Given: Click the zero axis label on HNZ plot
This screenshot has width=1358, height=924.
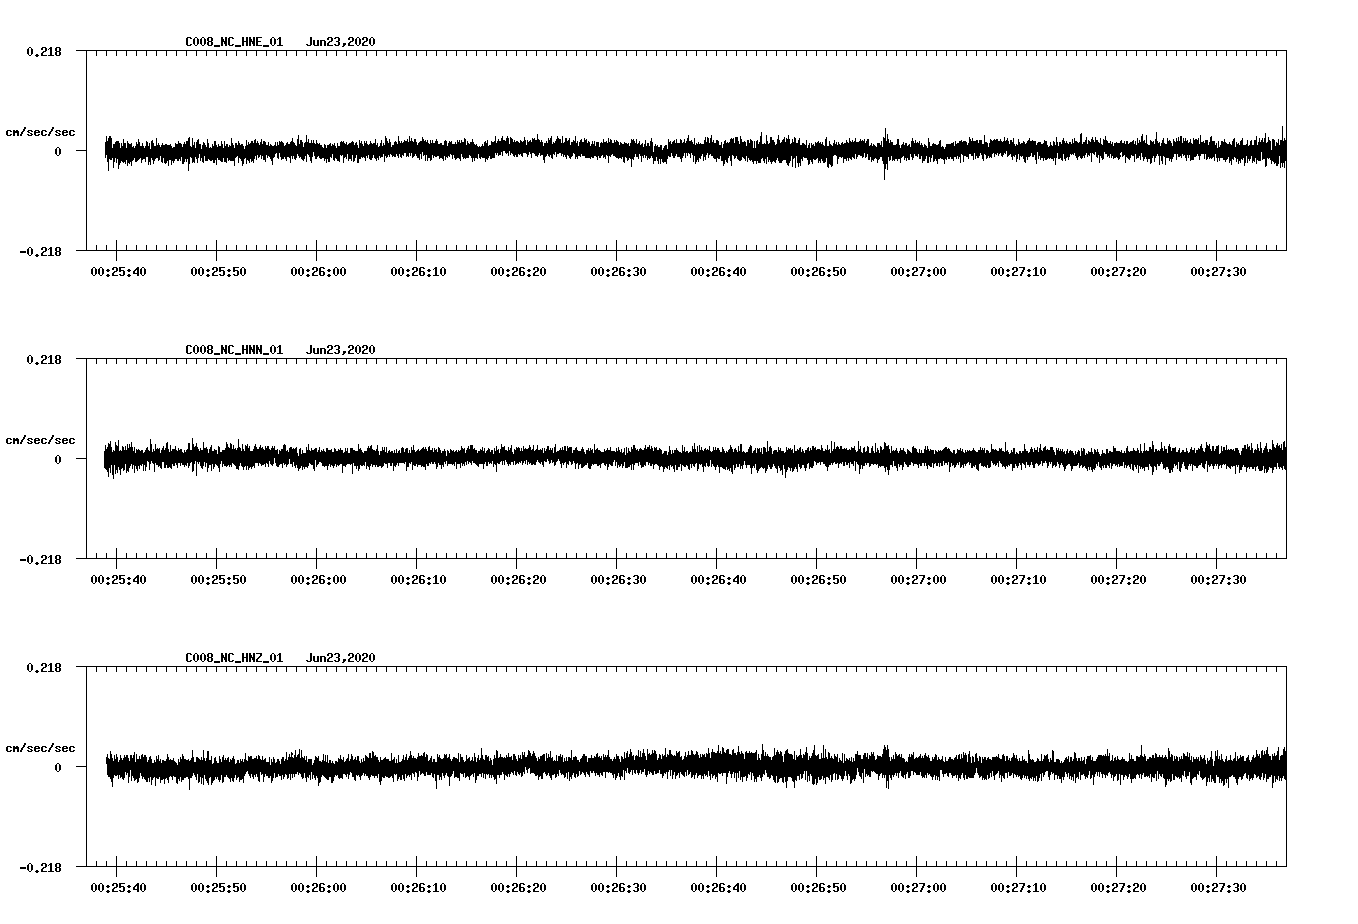Looking at the screenshot, I should pos(58,767).
